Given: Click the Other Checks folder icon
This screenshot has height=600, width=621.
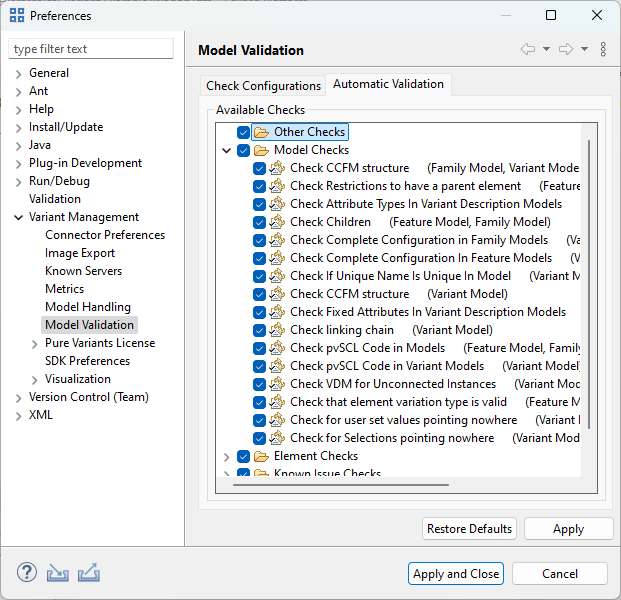Looking at the screenshot, I should pyautogui.click(x=262, y=132).
